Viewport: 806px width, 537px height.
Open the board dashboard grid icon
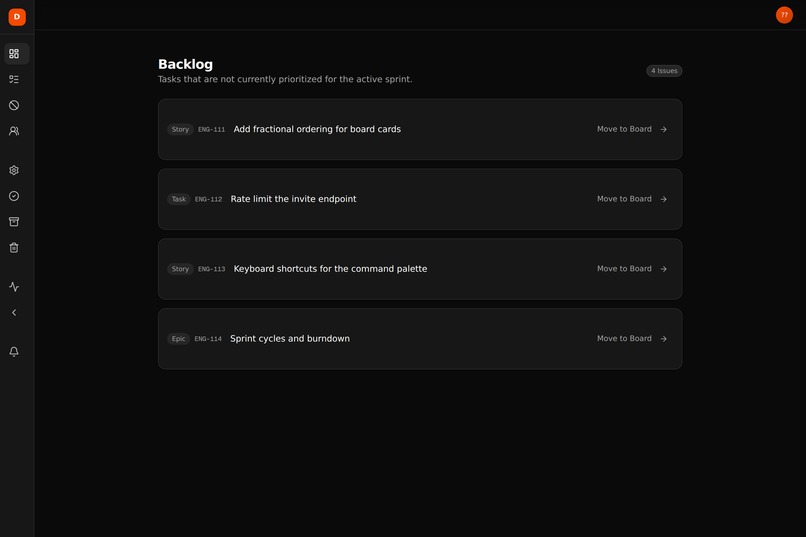(14, 53)
